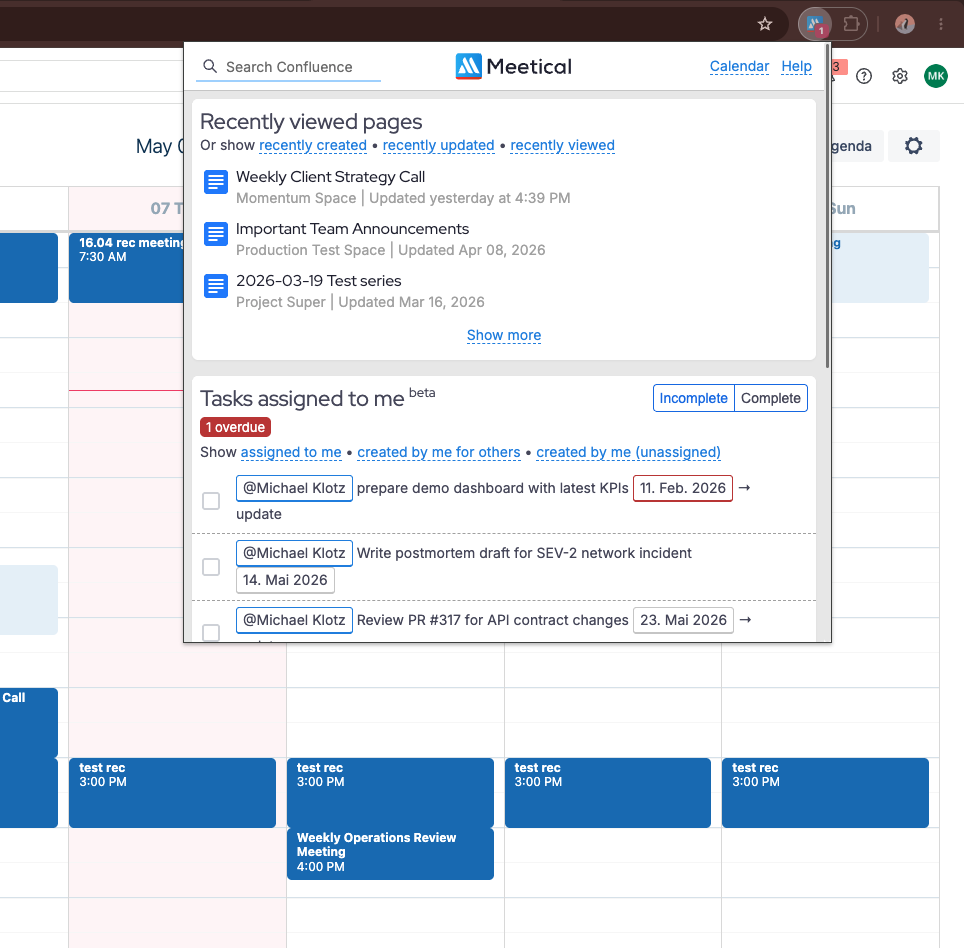
Task: Click the Meetical logo
Action: (513, 66)
